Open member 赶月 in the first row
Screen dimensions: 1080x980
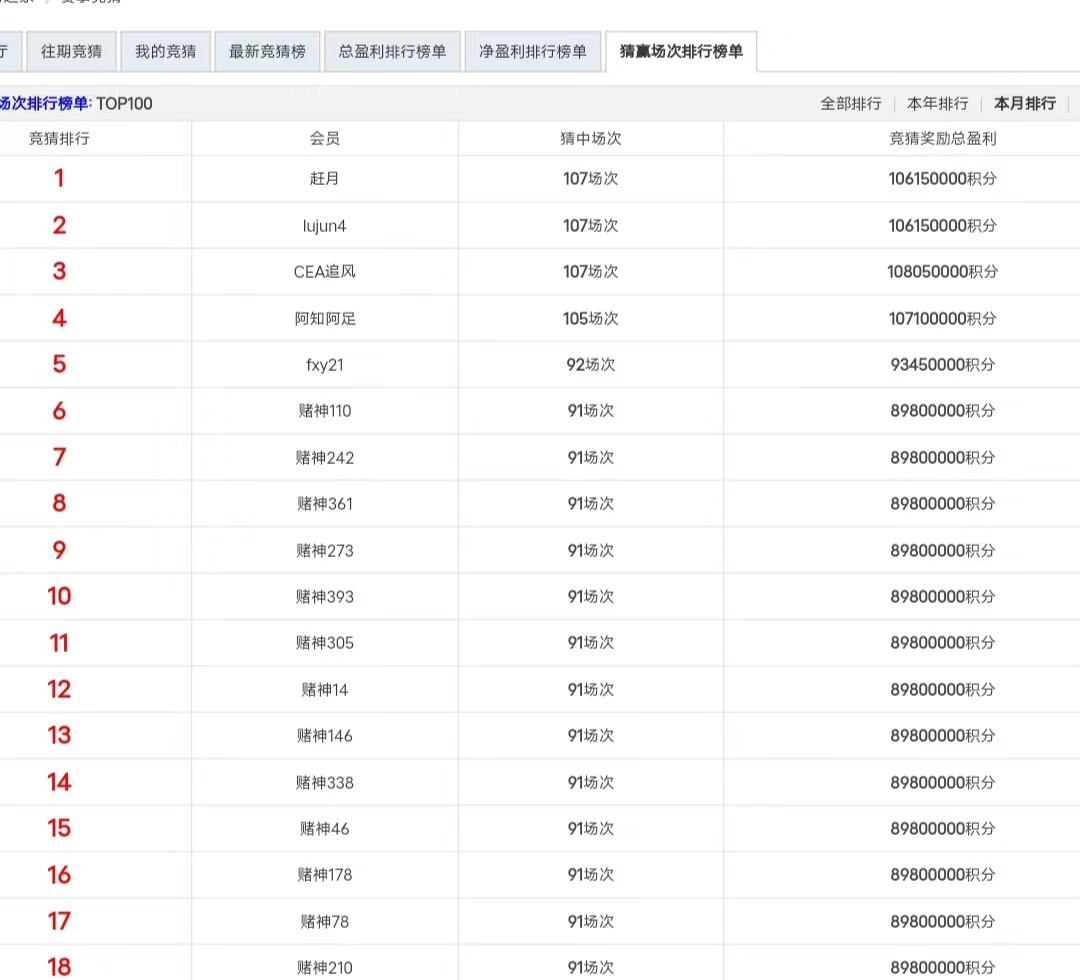(325, 179)
